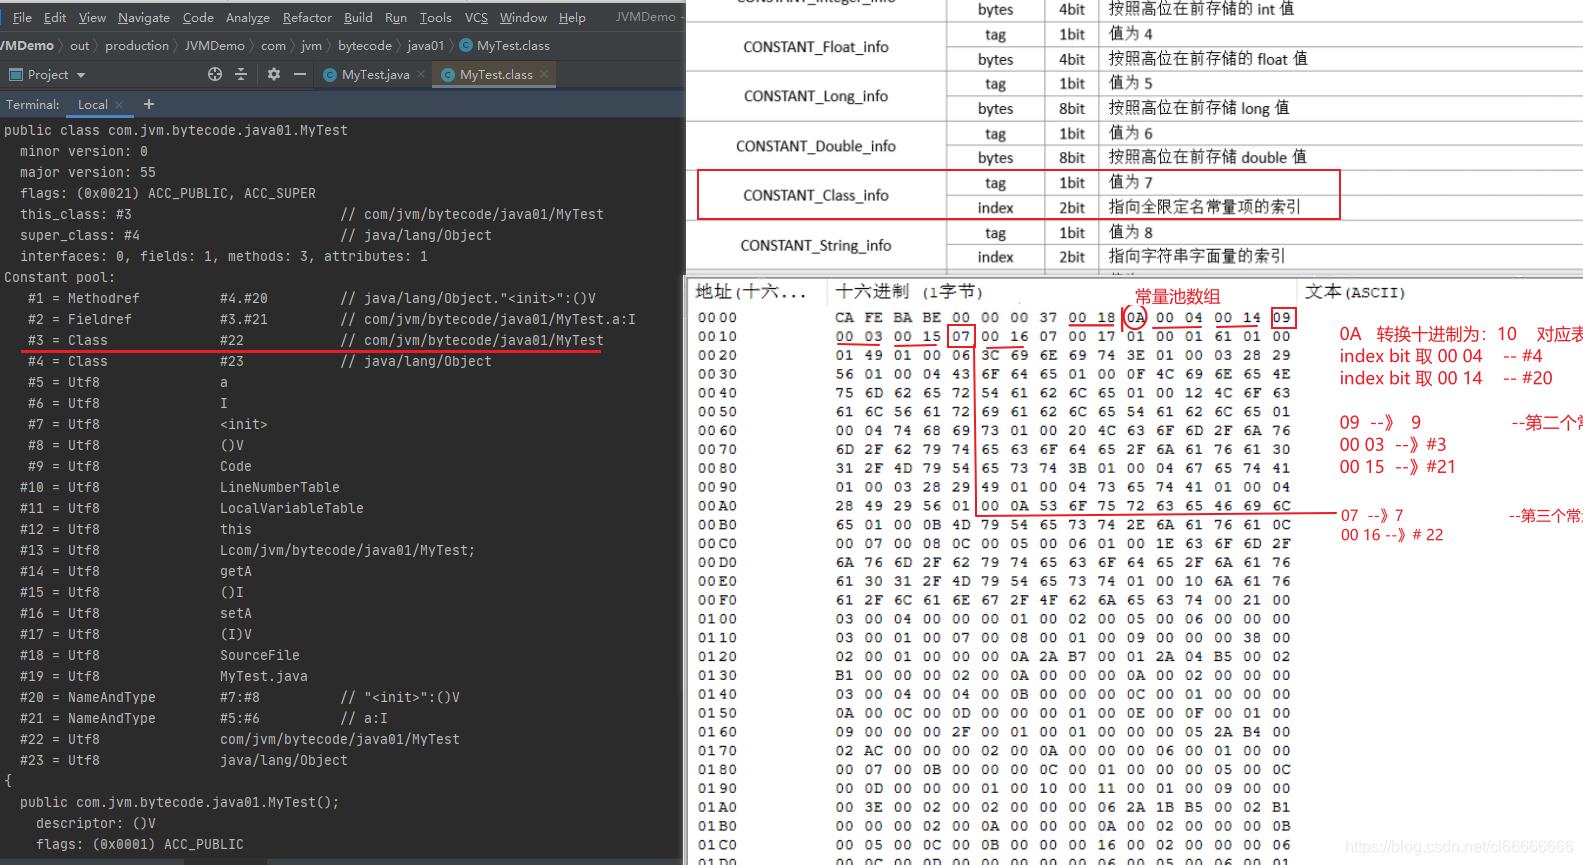This screenshot has height=865, width=1583.
Task: Open the Code menu
Action: (x=198, y=17)
